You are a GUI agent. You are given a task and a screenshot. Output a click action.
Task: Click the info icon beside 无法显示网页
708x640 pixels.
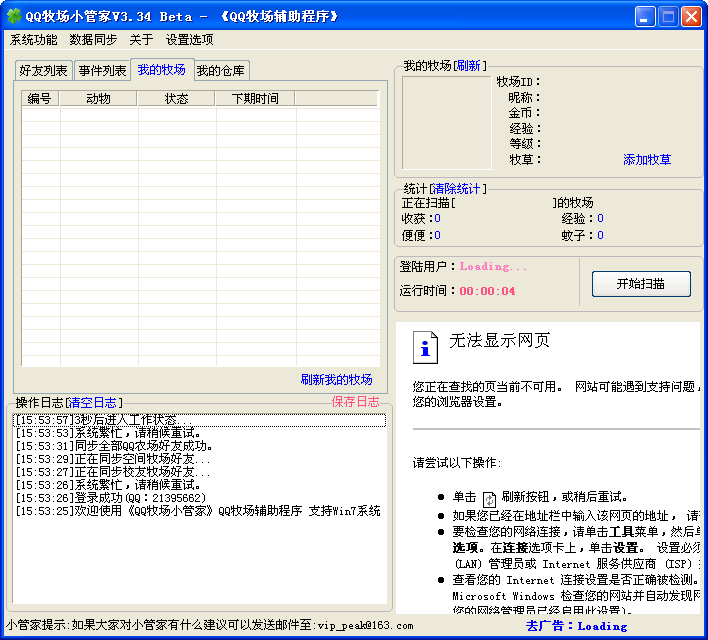click(x=426, y=346)
